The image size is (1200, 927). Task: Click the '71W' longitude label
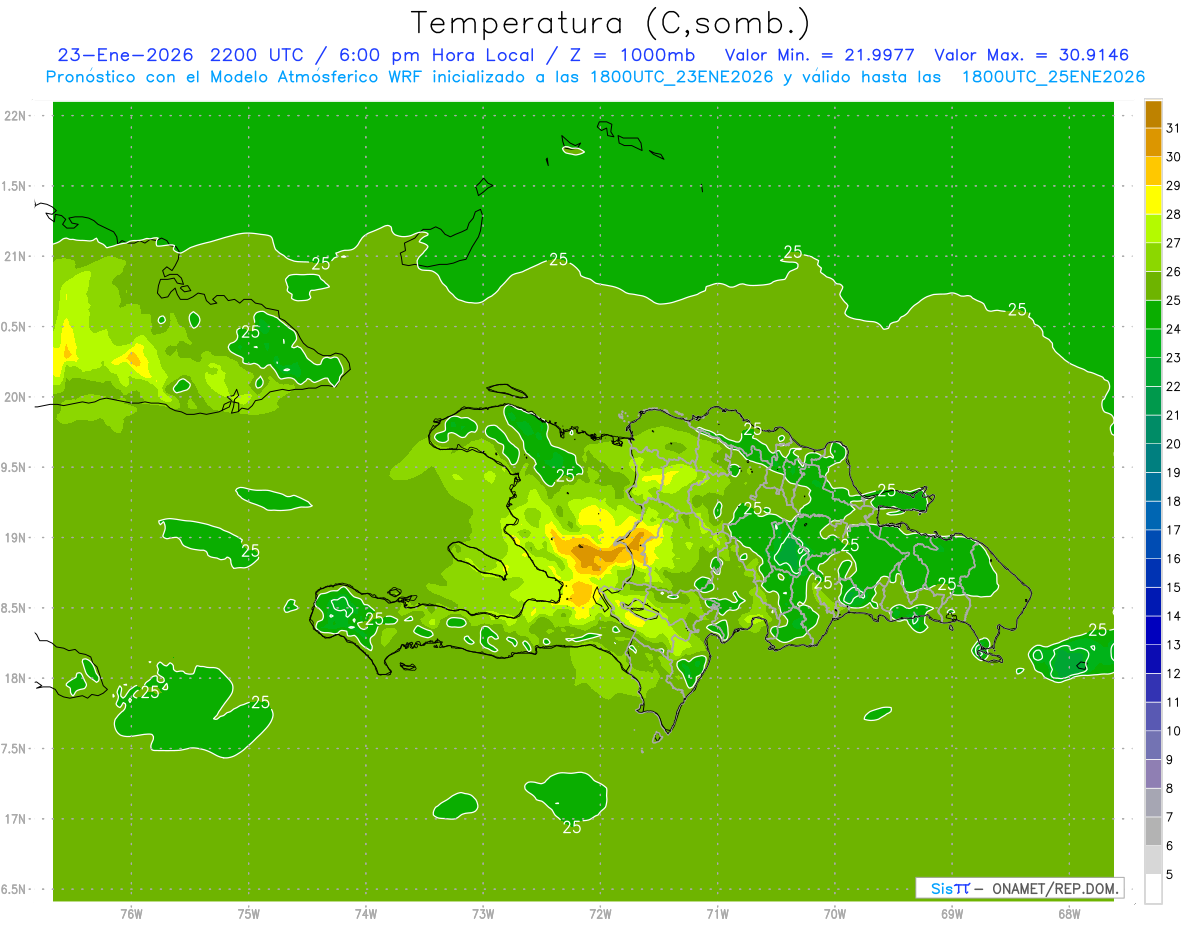pos(717,914)
